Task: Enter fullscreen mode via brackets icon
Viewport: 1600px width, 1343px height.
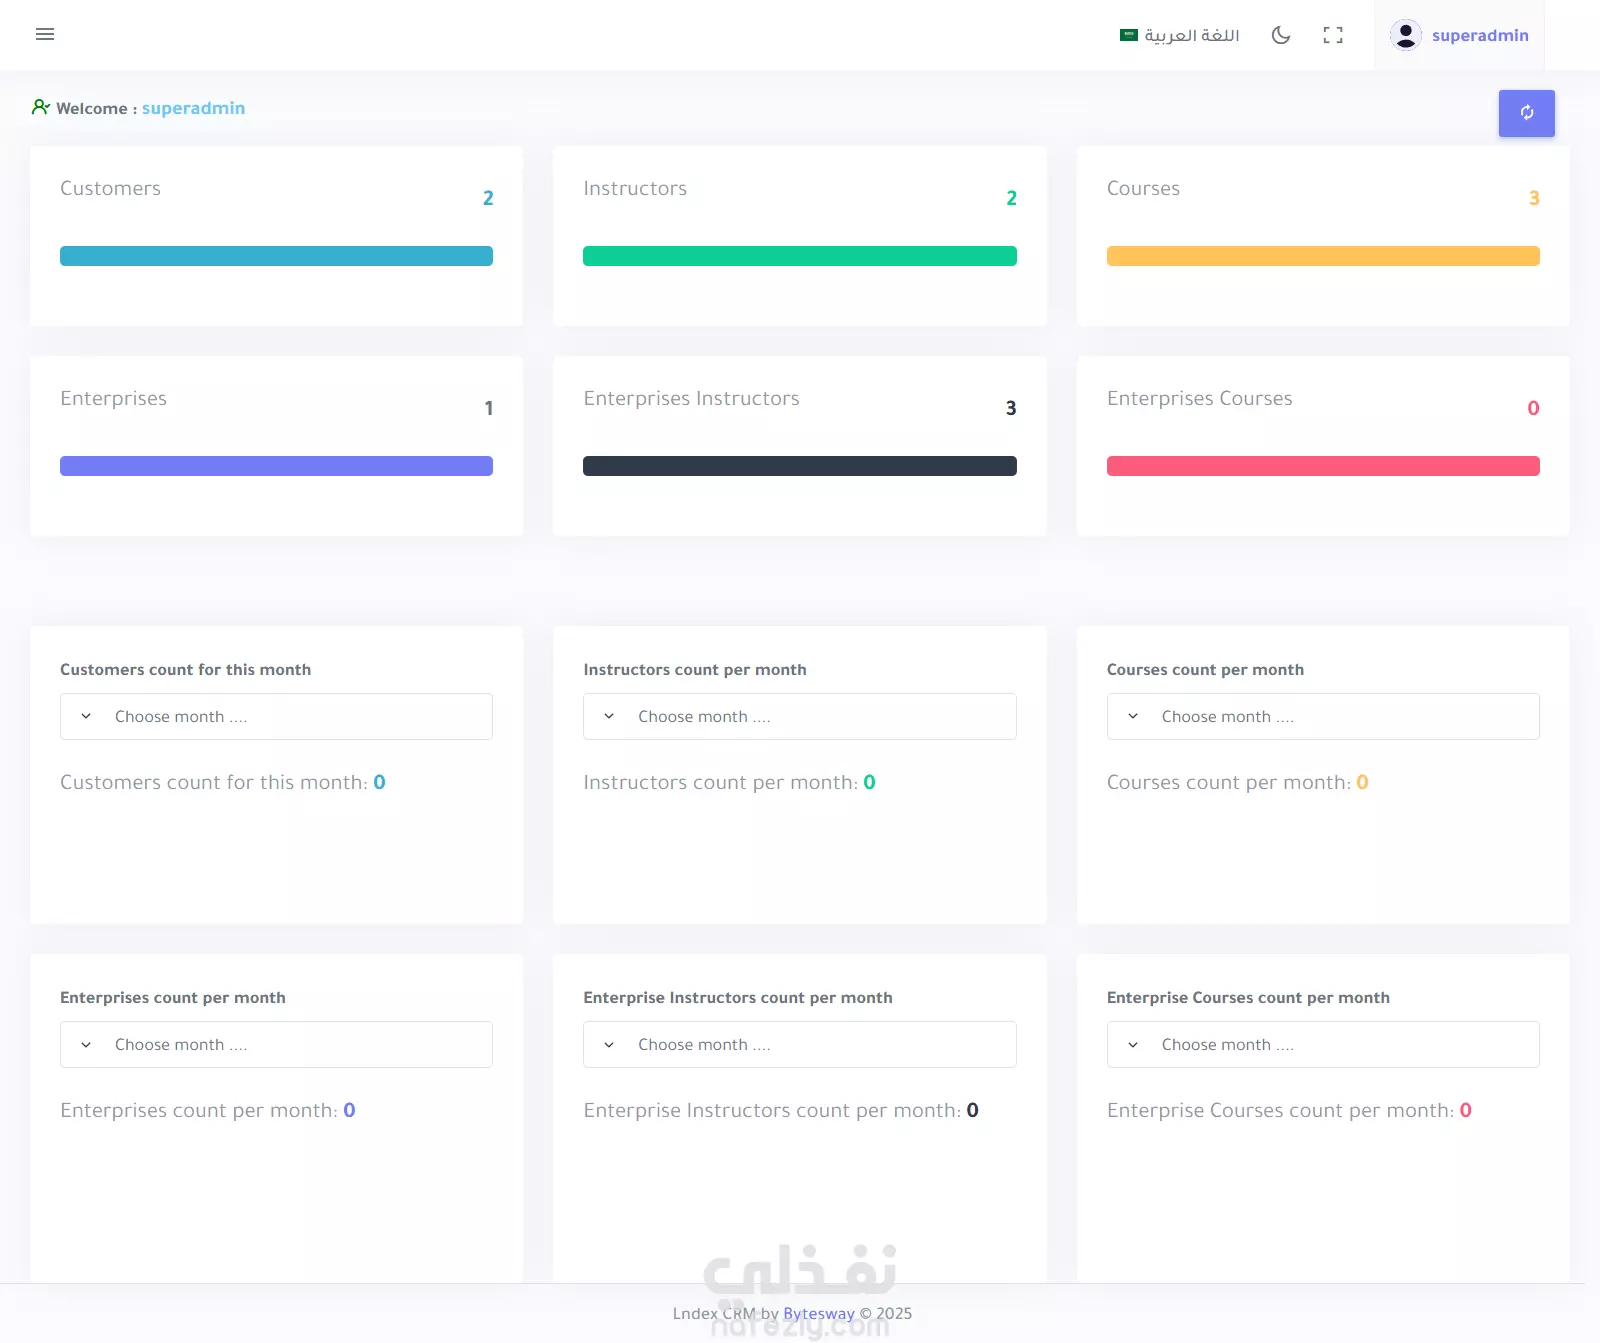Action: [x=1333, y=35]
